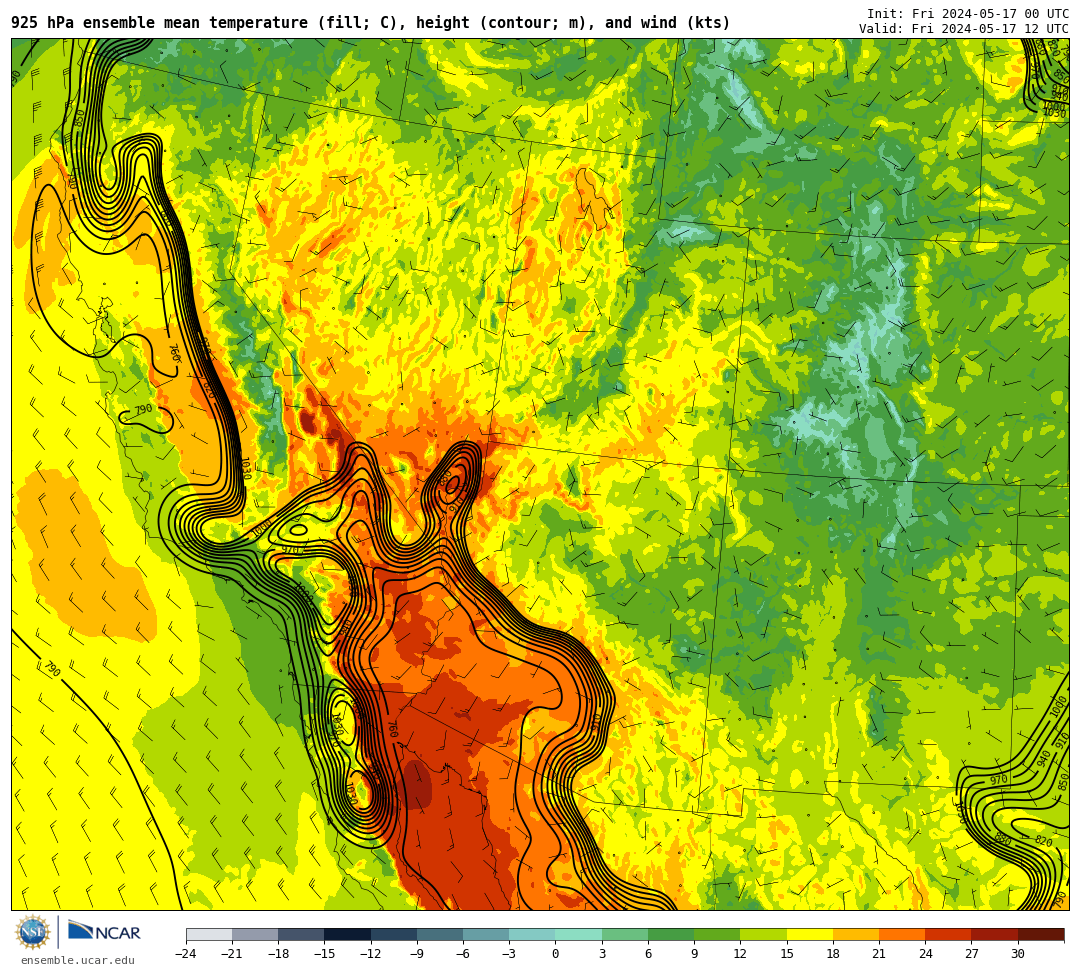Click the -15 colorbar tick label
This screenshot has height=973, width=1080.
[324, 954]
